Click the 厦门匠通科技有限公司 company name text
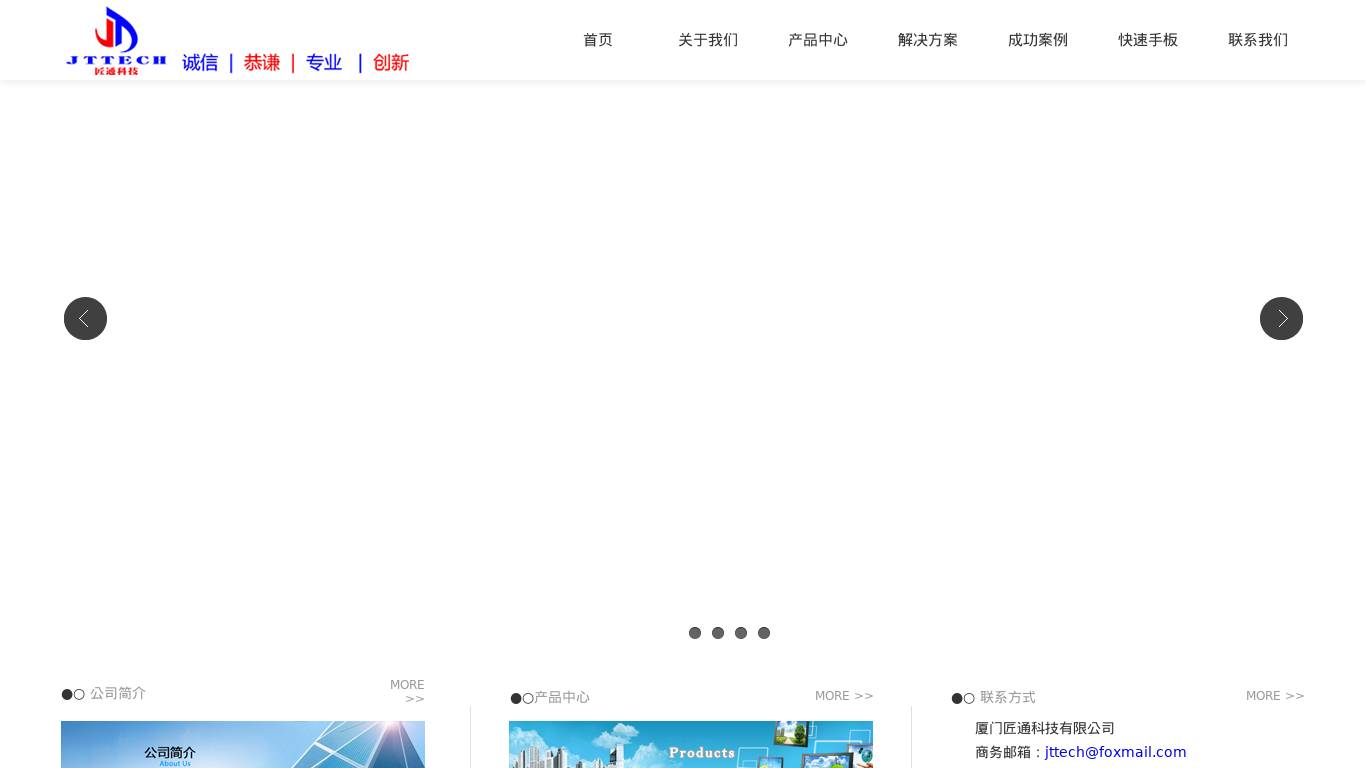Screen dimensions: 1366x768 1045,728
